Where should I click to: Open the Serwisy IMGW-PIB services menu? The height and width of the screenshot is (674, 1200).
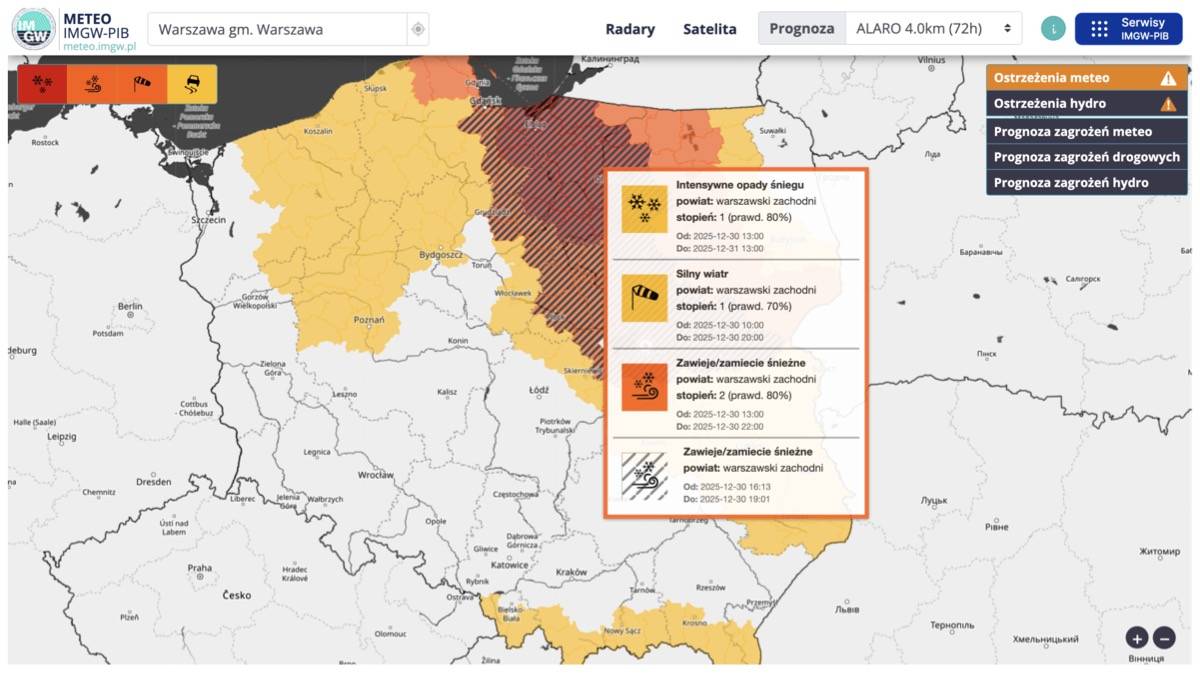[x=1128, y=29]
